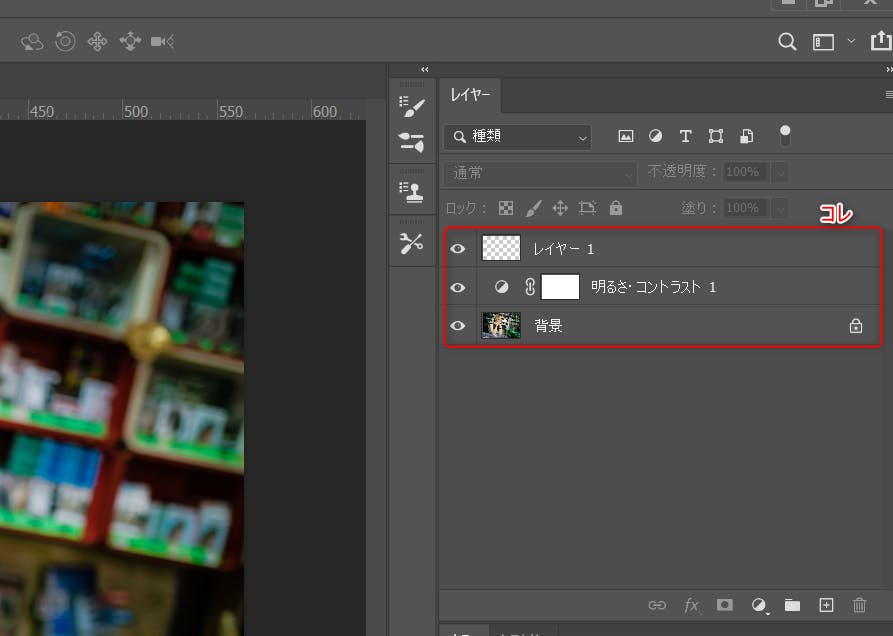
Task: Open the 種類 filter type dropdown
Action: click(518, 136)
